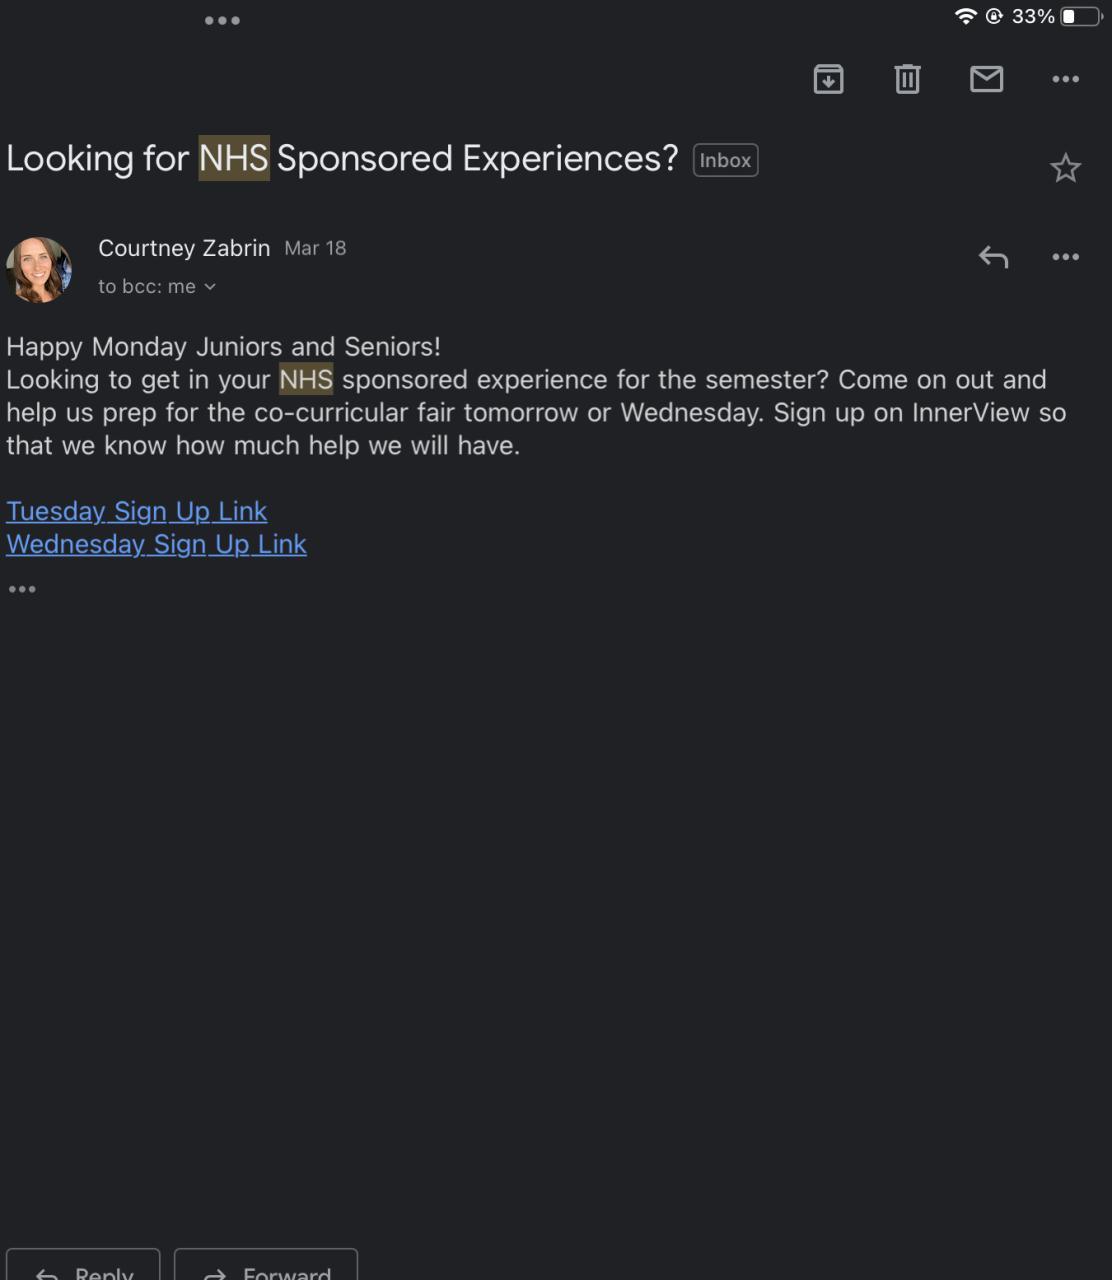
Task: Tap the Wi-Fi status icon
Action: (x=966, y=16)
